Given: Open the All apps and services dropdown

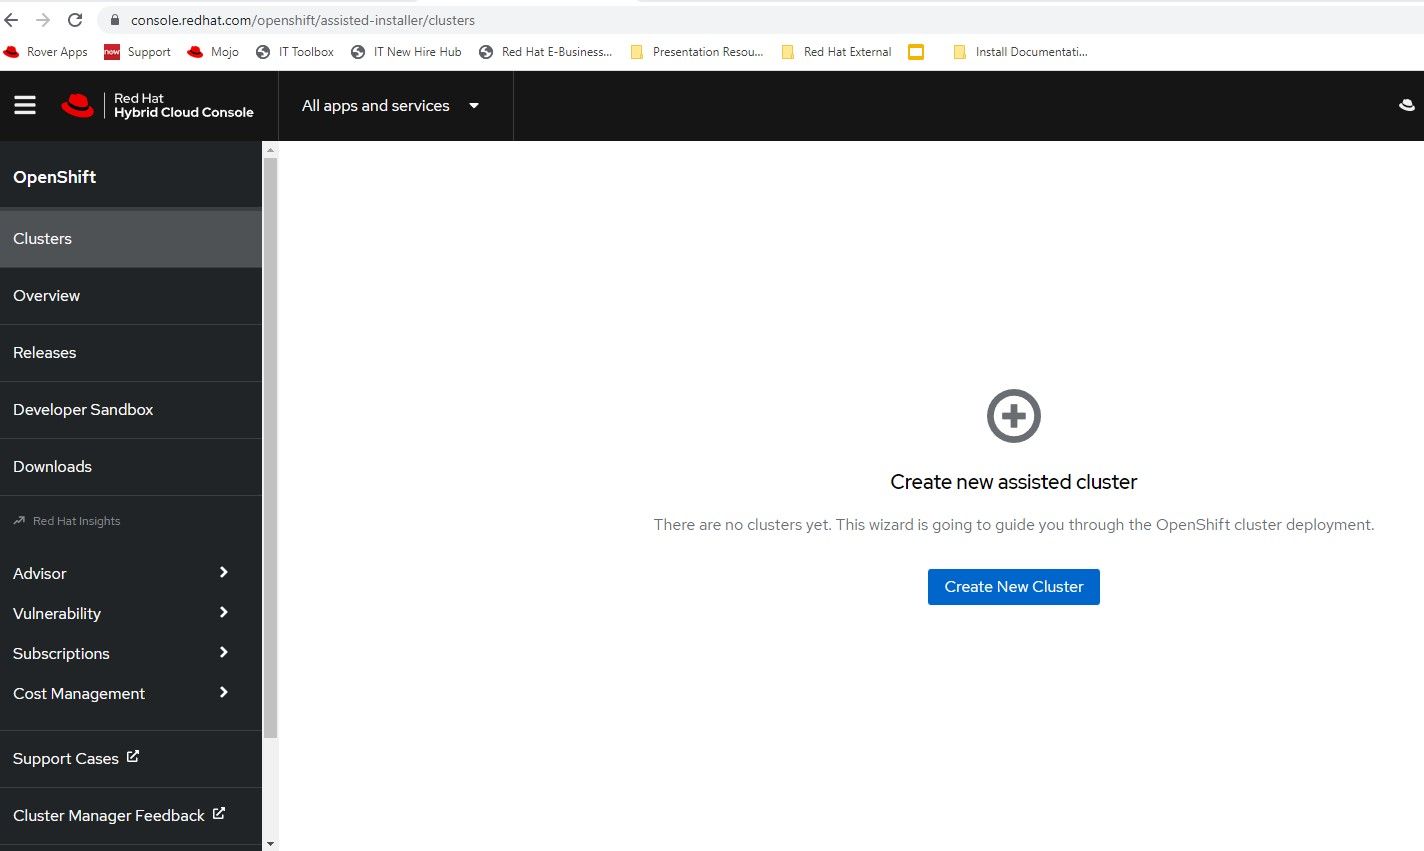Looking at the screenshot, I should 391,106.
